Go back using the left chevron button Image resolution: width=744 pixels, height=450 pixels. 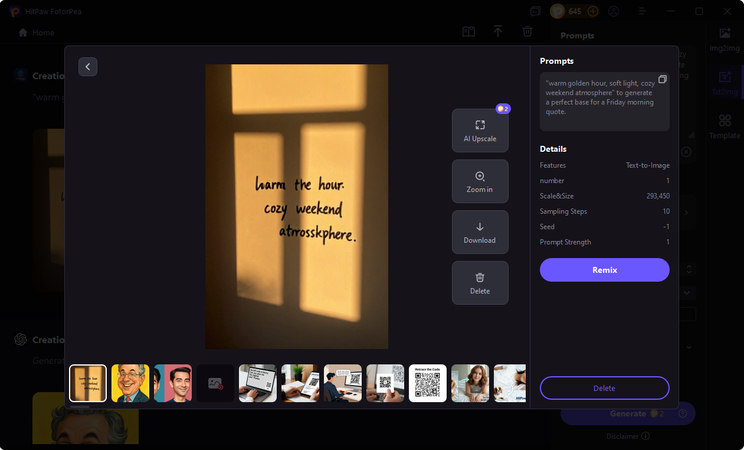point(88,67)
